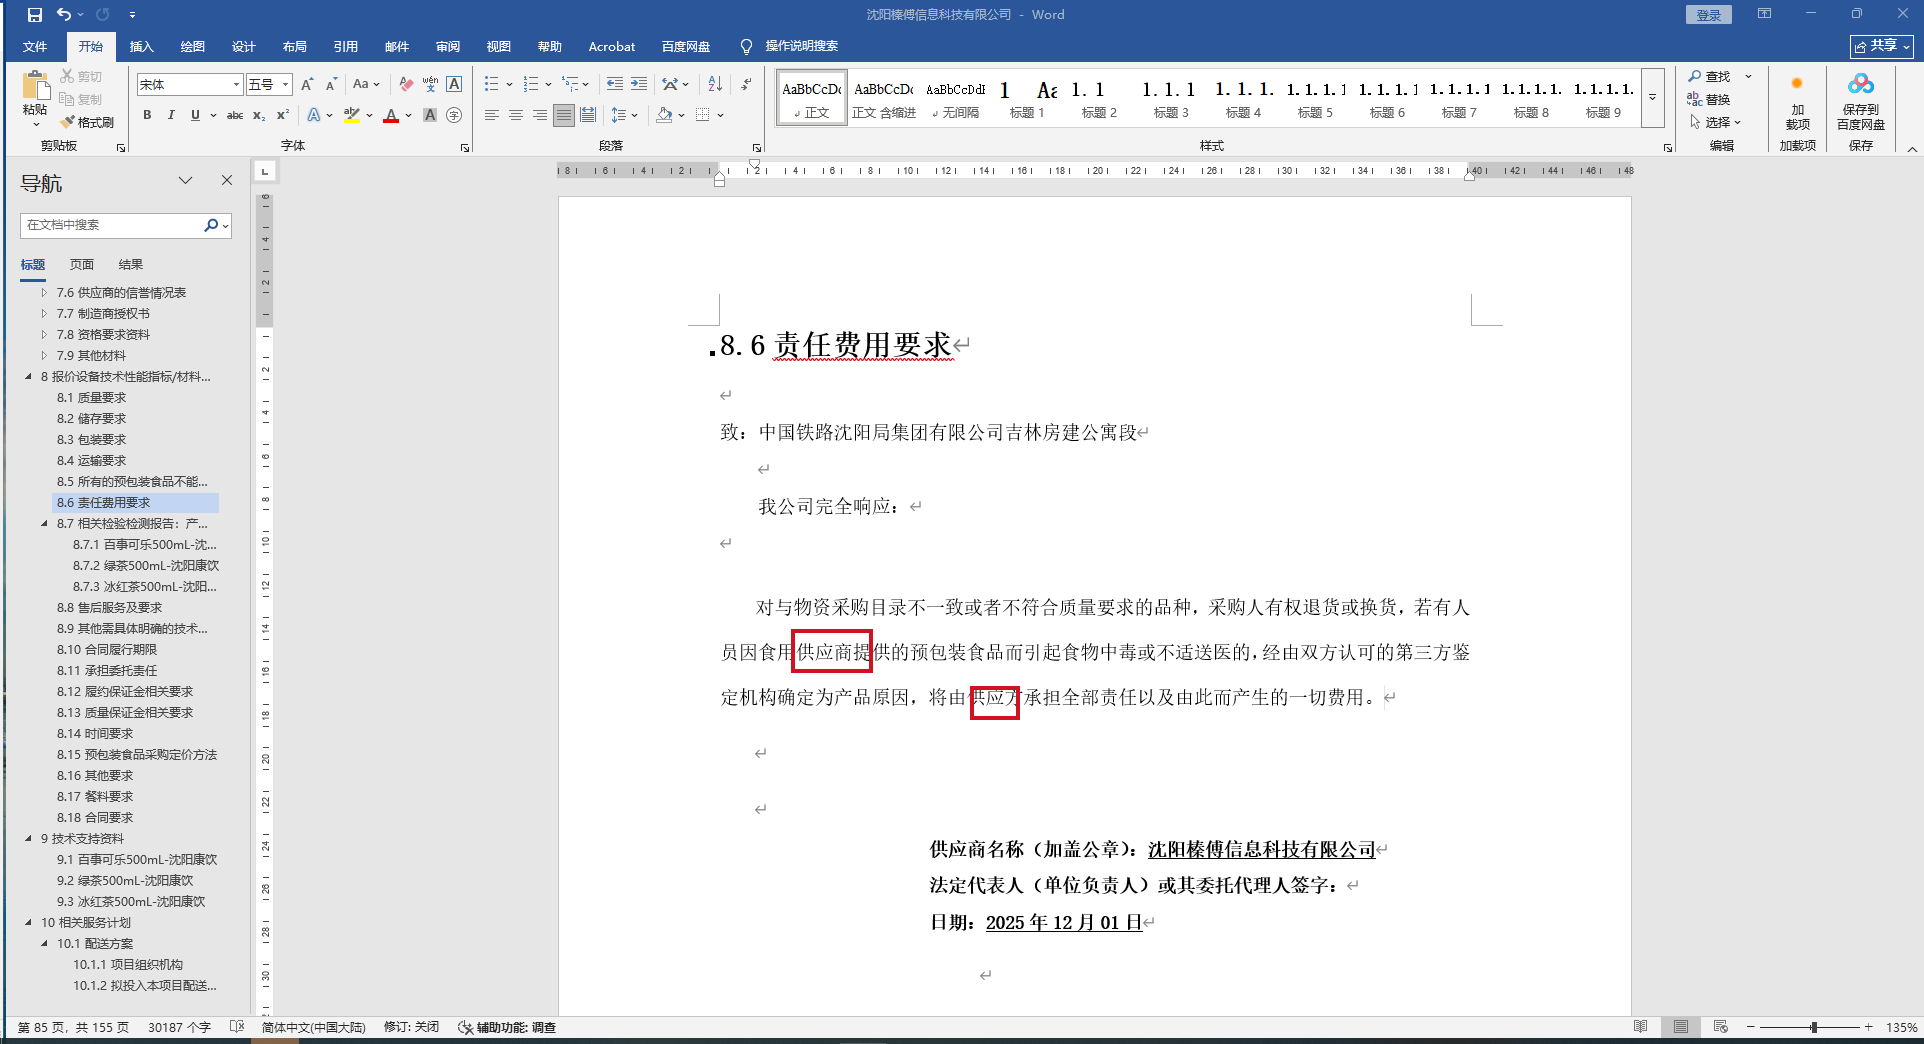Click the sort A-Z icon

(x=715, y=85)
